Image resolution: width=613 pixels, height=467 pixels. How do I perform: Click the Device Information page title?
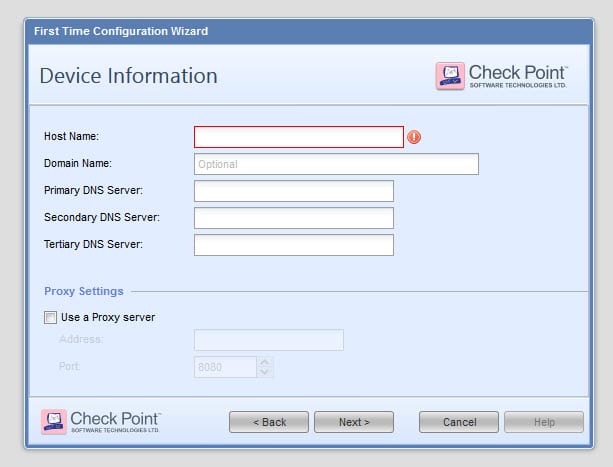point(128,76)
